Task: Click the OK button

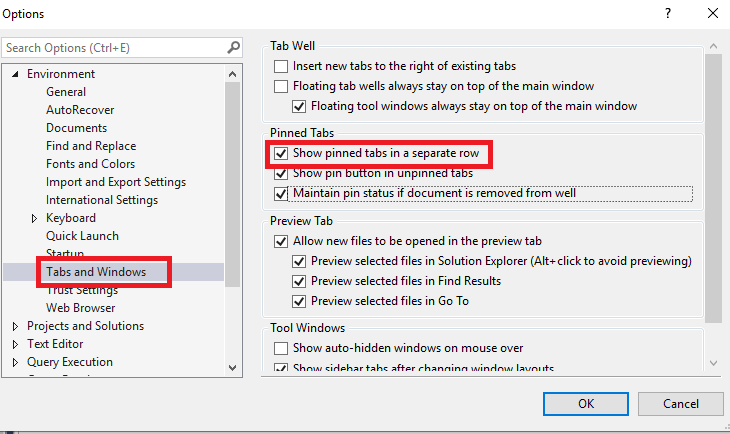Action: coord(586,404)
